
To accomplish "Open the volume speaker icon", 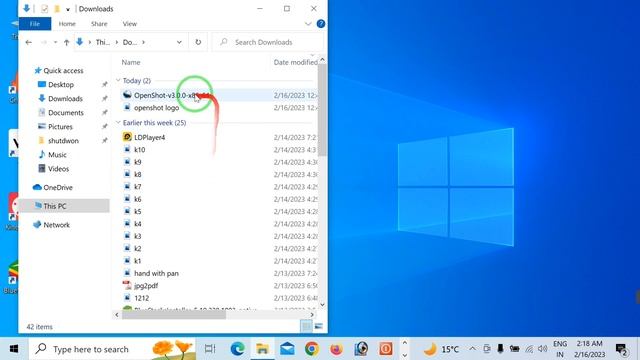I will (542, 349).
